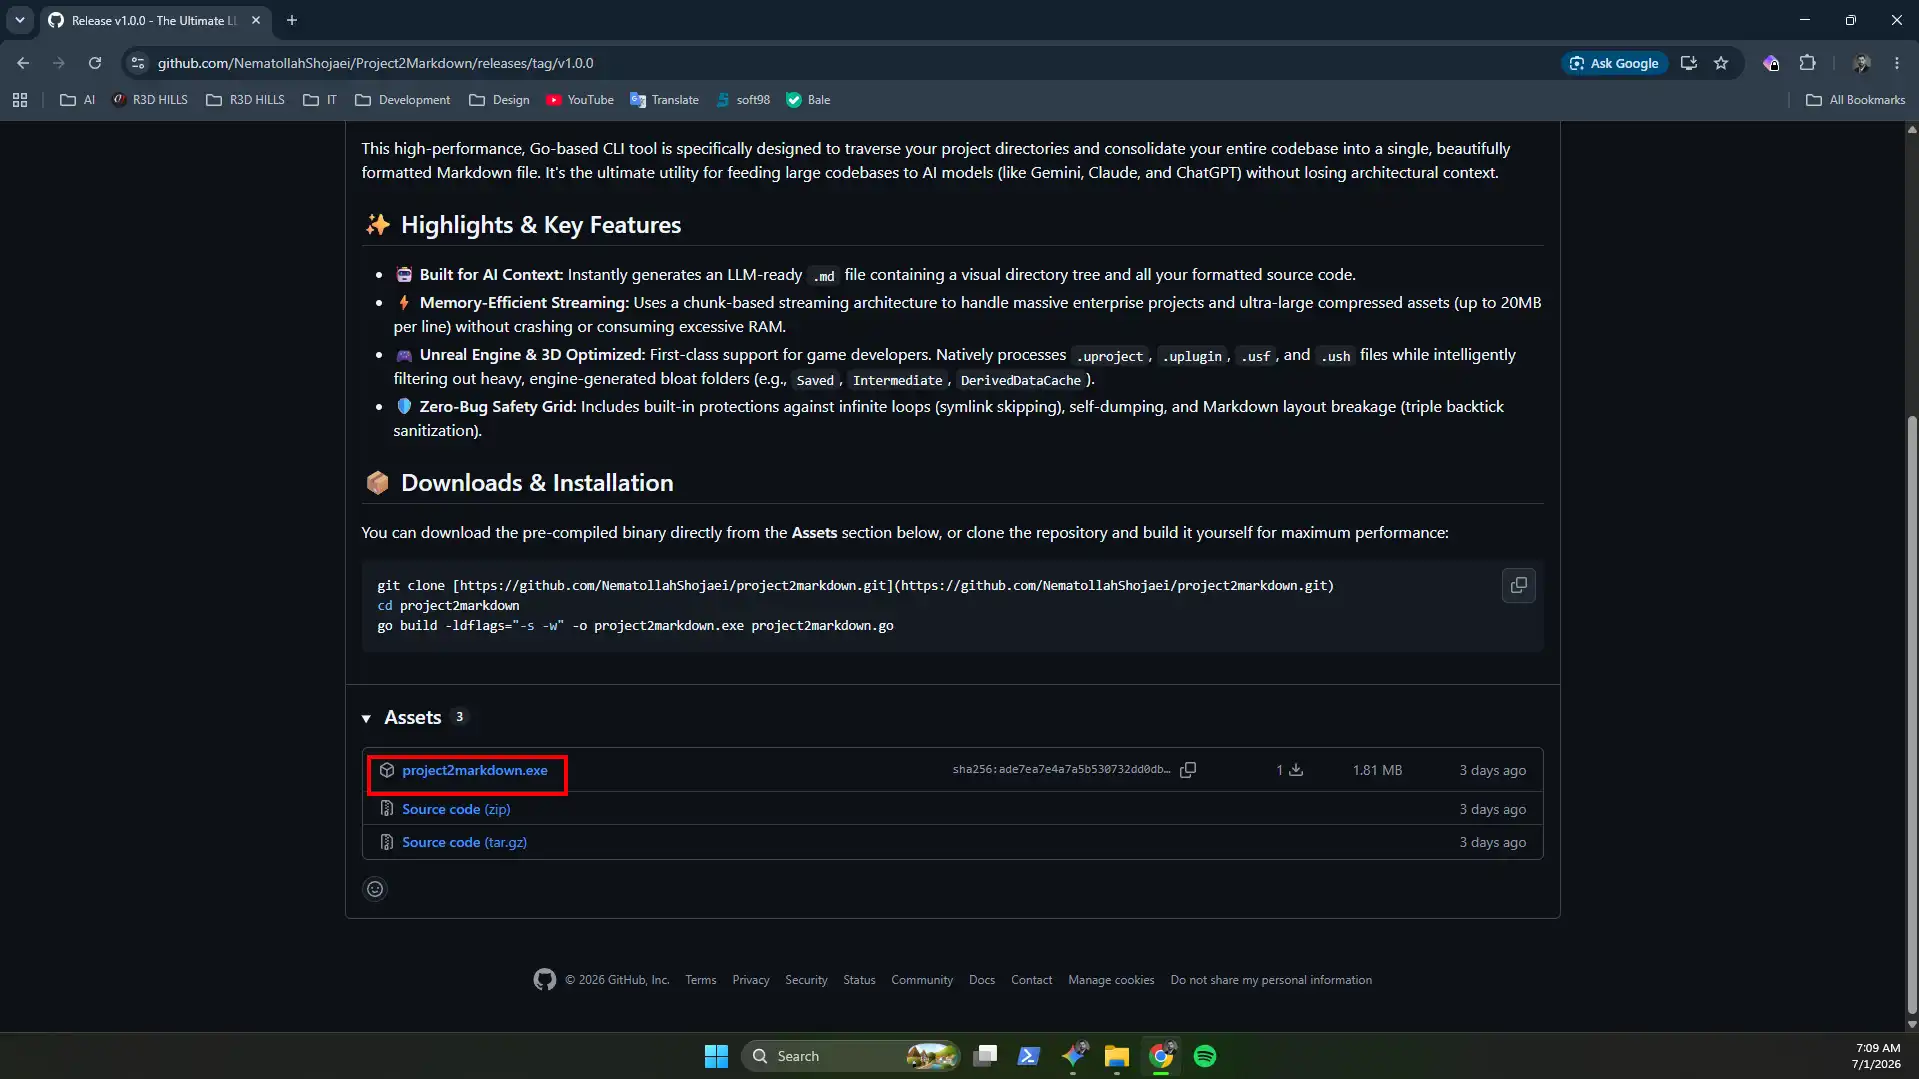Open the browser Extensions puzzle icon
1919x1079 pixels.
(x=1807, y=63)
